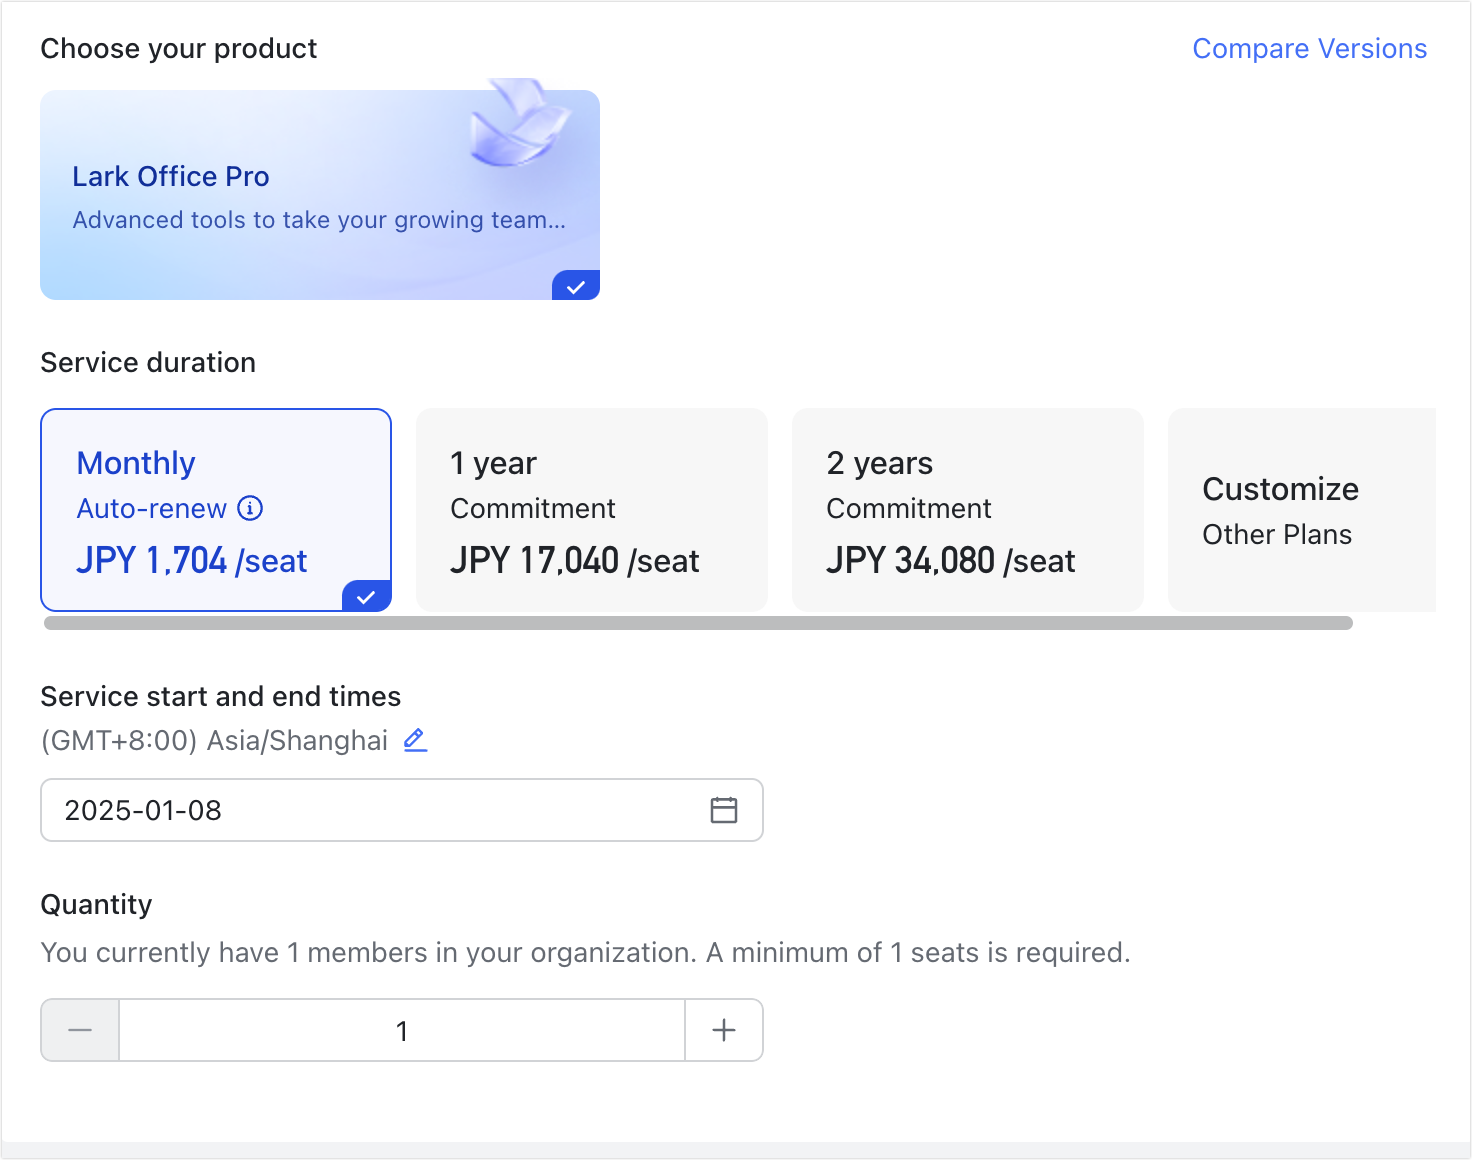The image size is (1472, 1160).
Task: Open the calendar icon in the date field
Action: (x=723, y=810)
